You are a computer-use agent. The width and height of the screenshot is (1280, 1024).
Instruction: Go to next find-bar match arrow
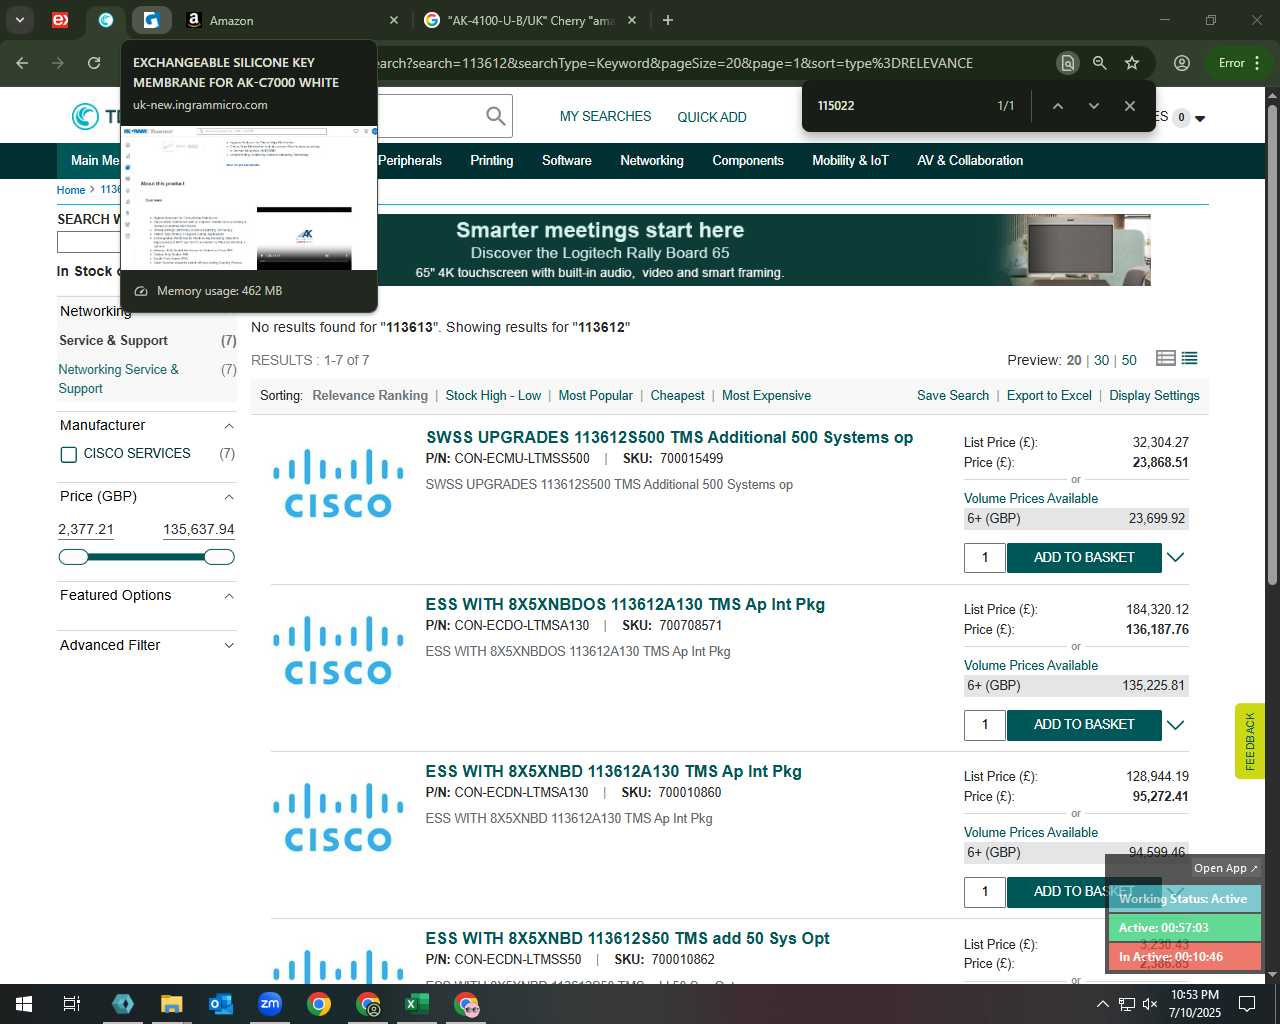(x=1093, y=106)
